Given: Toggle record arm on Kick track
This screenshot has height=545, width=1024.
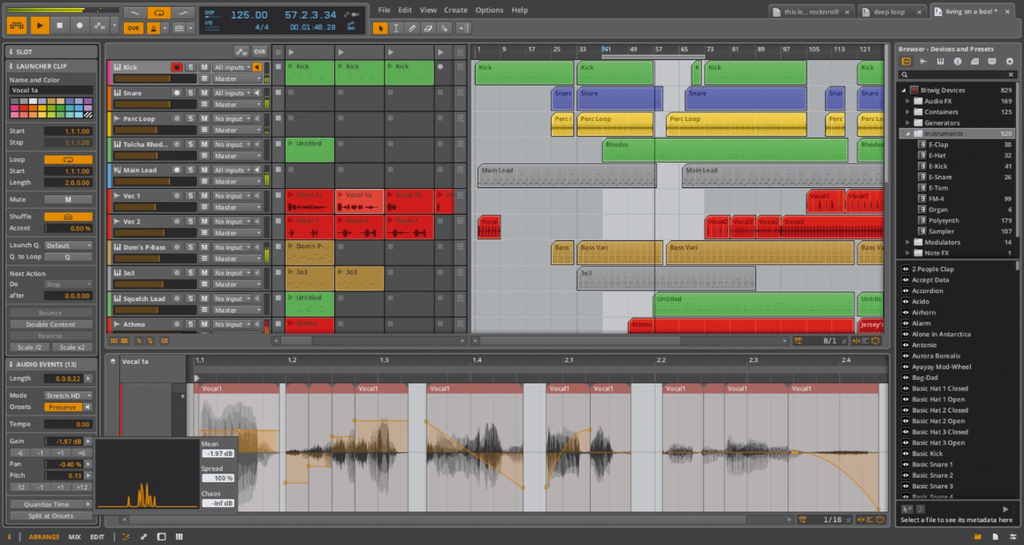Looking at the screenshot, I should point(177,67).
